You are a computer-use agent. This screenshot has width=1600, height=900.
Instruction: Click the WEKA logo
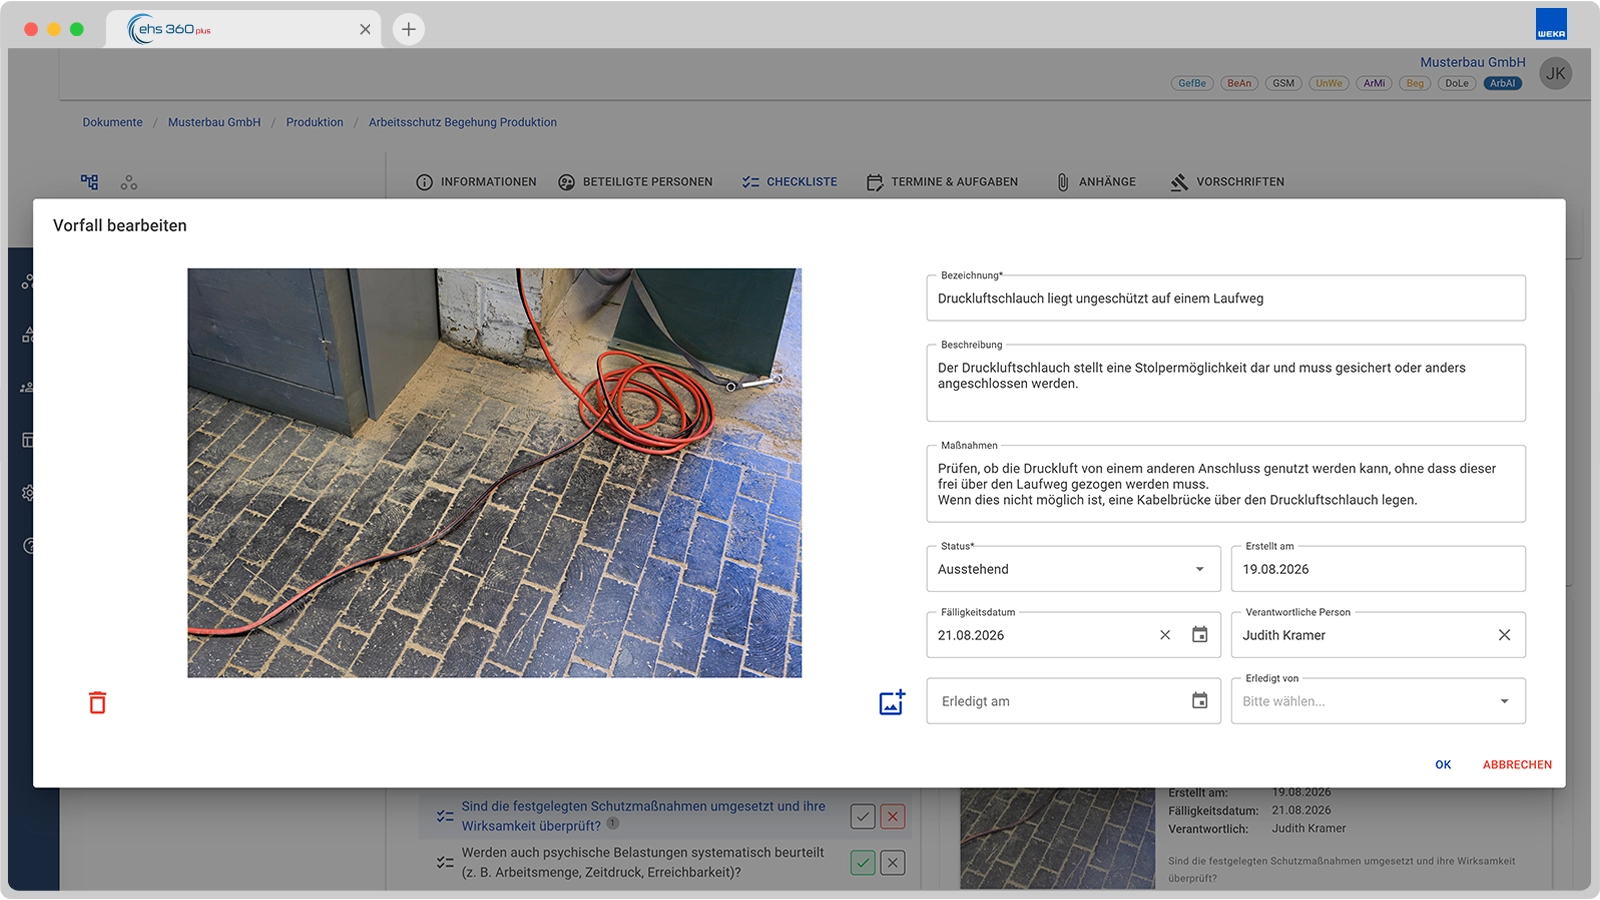pos(1551,24)
